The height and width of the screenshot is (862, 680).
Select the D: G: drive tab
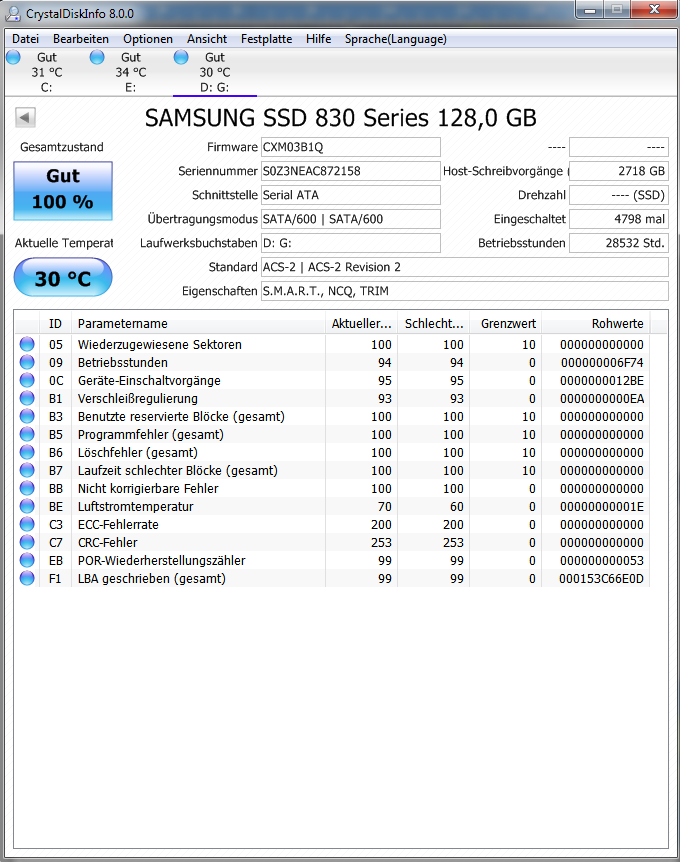[x=215, y=72]
